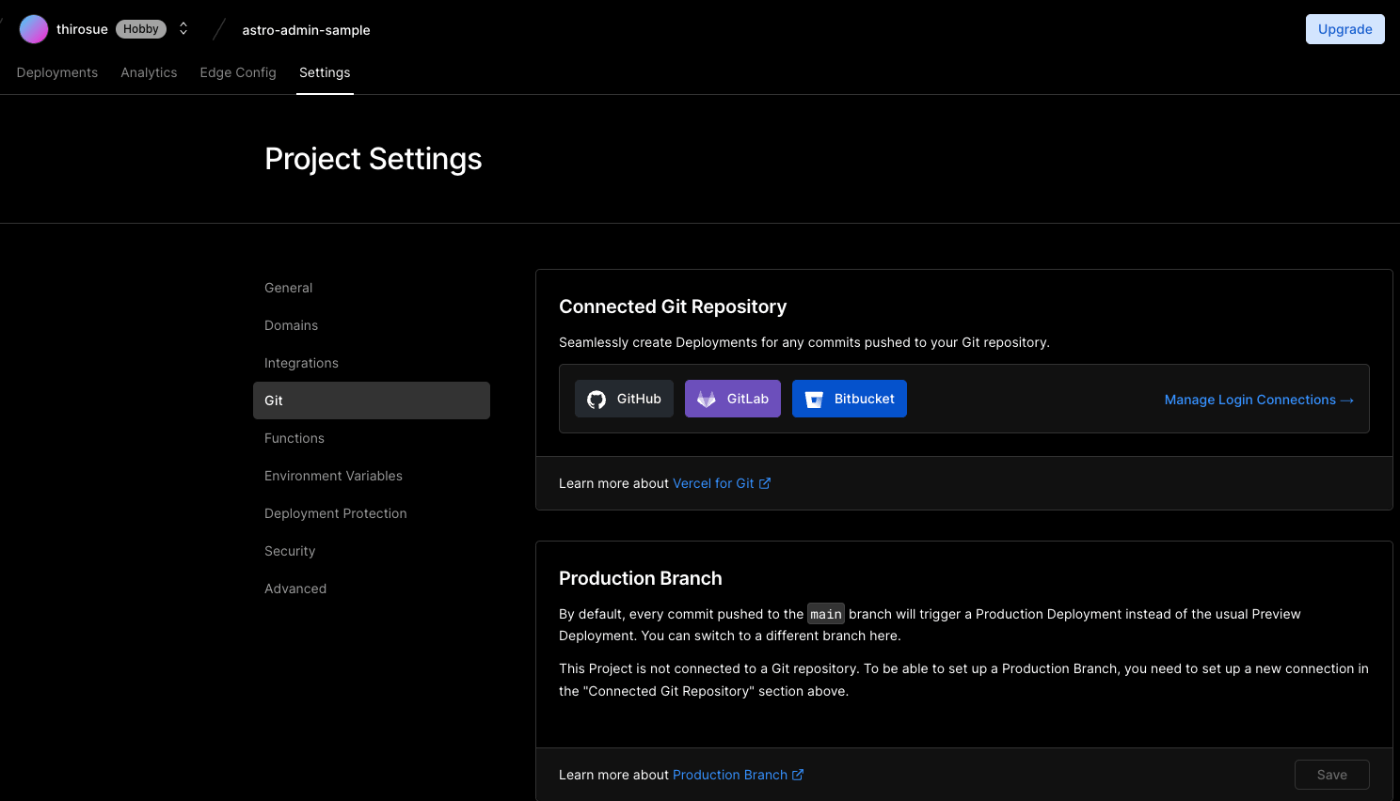The image size is (1400, 801).
Task: Click the astro-admin-sample project name
Action: tap(306, 30)
